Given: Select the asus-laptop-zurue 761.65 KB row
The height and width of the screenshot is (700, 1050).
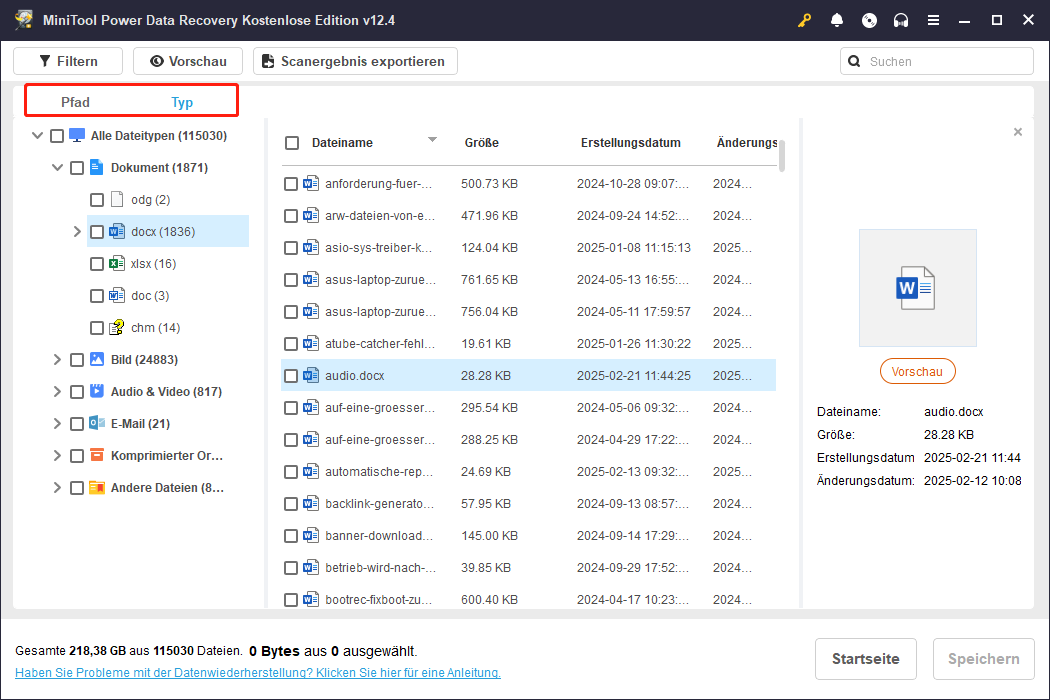Looking at the screenshot, I should [x=528, y=280].
